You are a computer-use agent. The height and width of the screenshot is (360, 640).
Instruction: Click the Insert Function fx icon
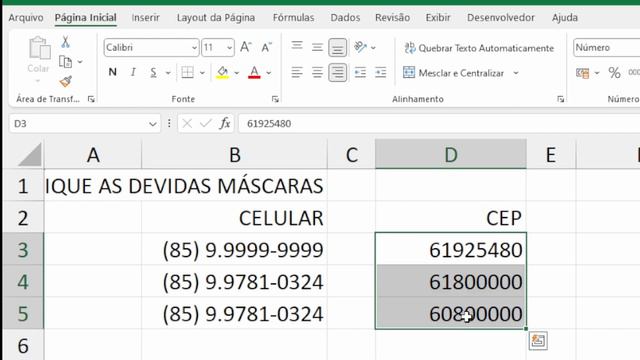pos(225,123)
